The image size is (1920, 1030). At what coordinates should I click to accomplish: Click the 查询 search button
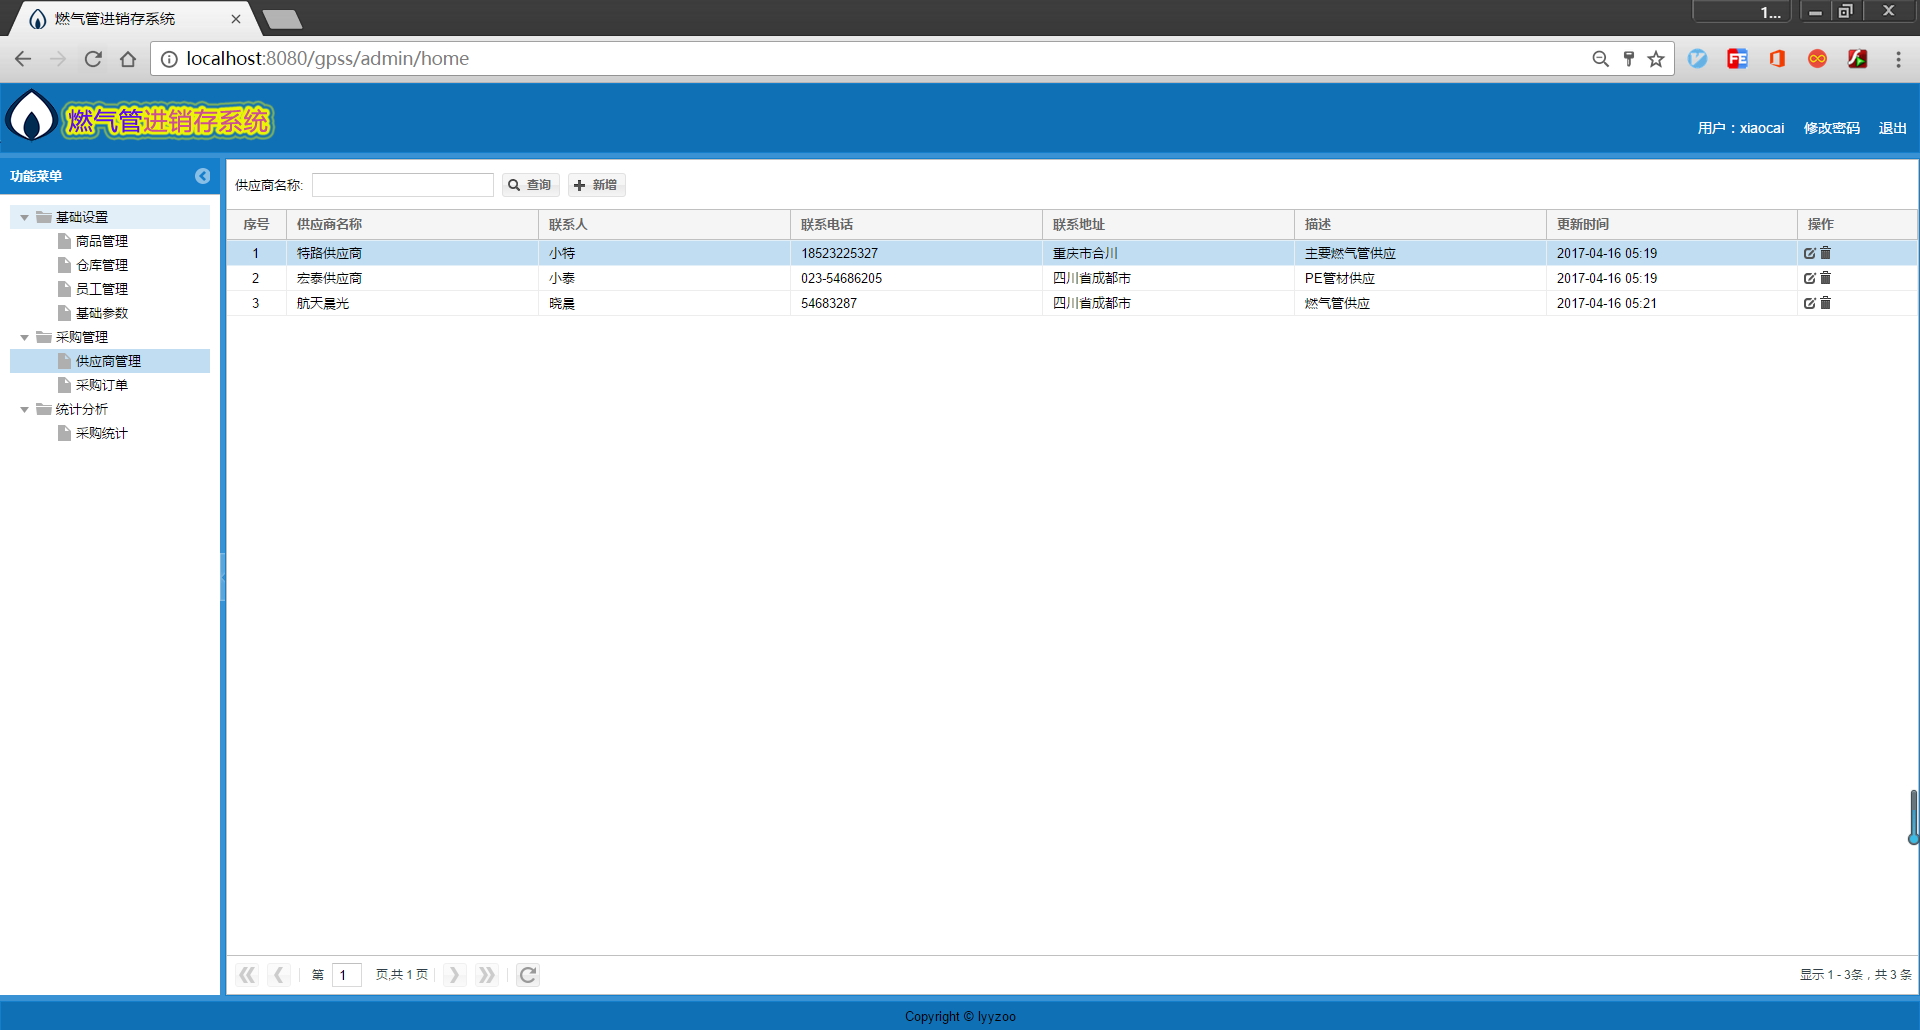pos(530,185)
